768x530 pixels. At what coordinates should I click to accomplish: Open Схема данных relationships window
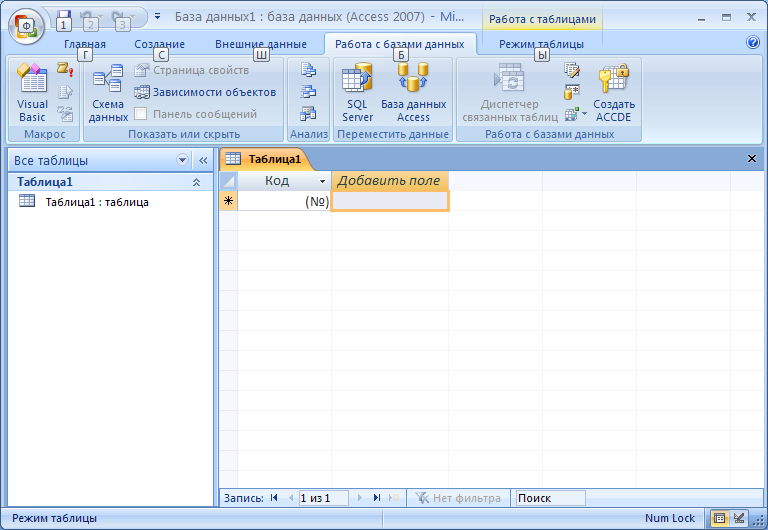coord(108,93)
